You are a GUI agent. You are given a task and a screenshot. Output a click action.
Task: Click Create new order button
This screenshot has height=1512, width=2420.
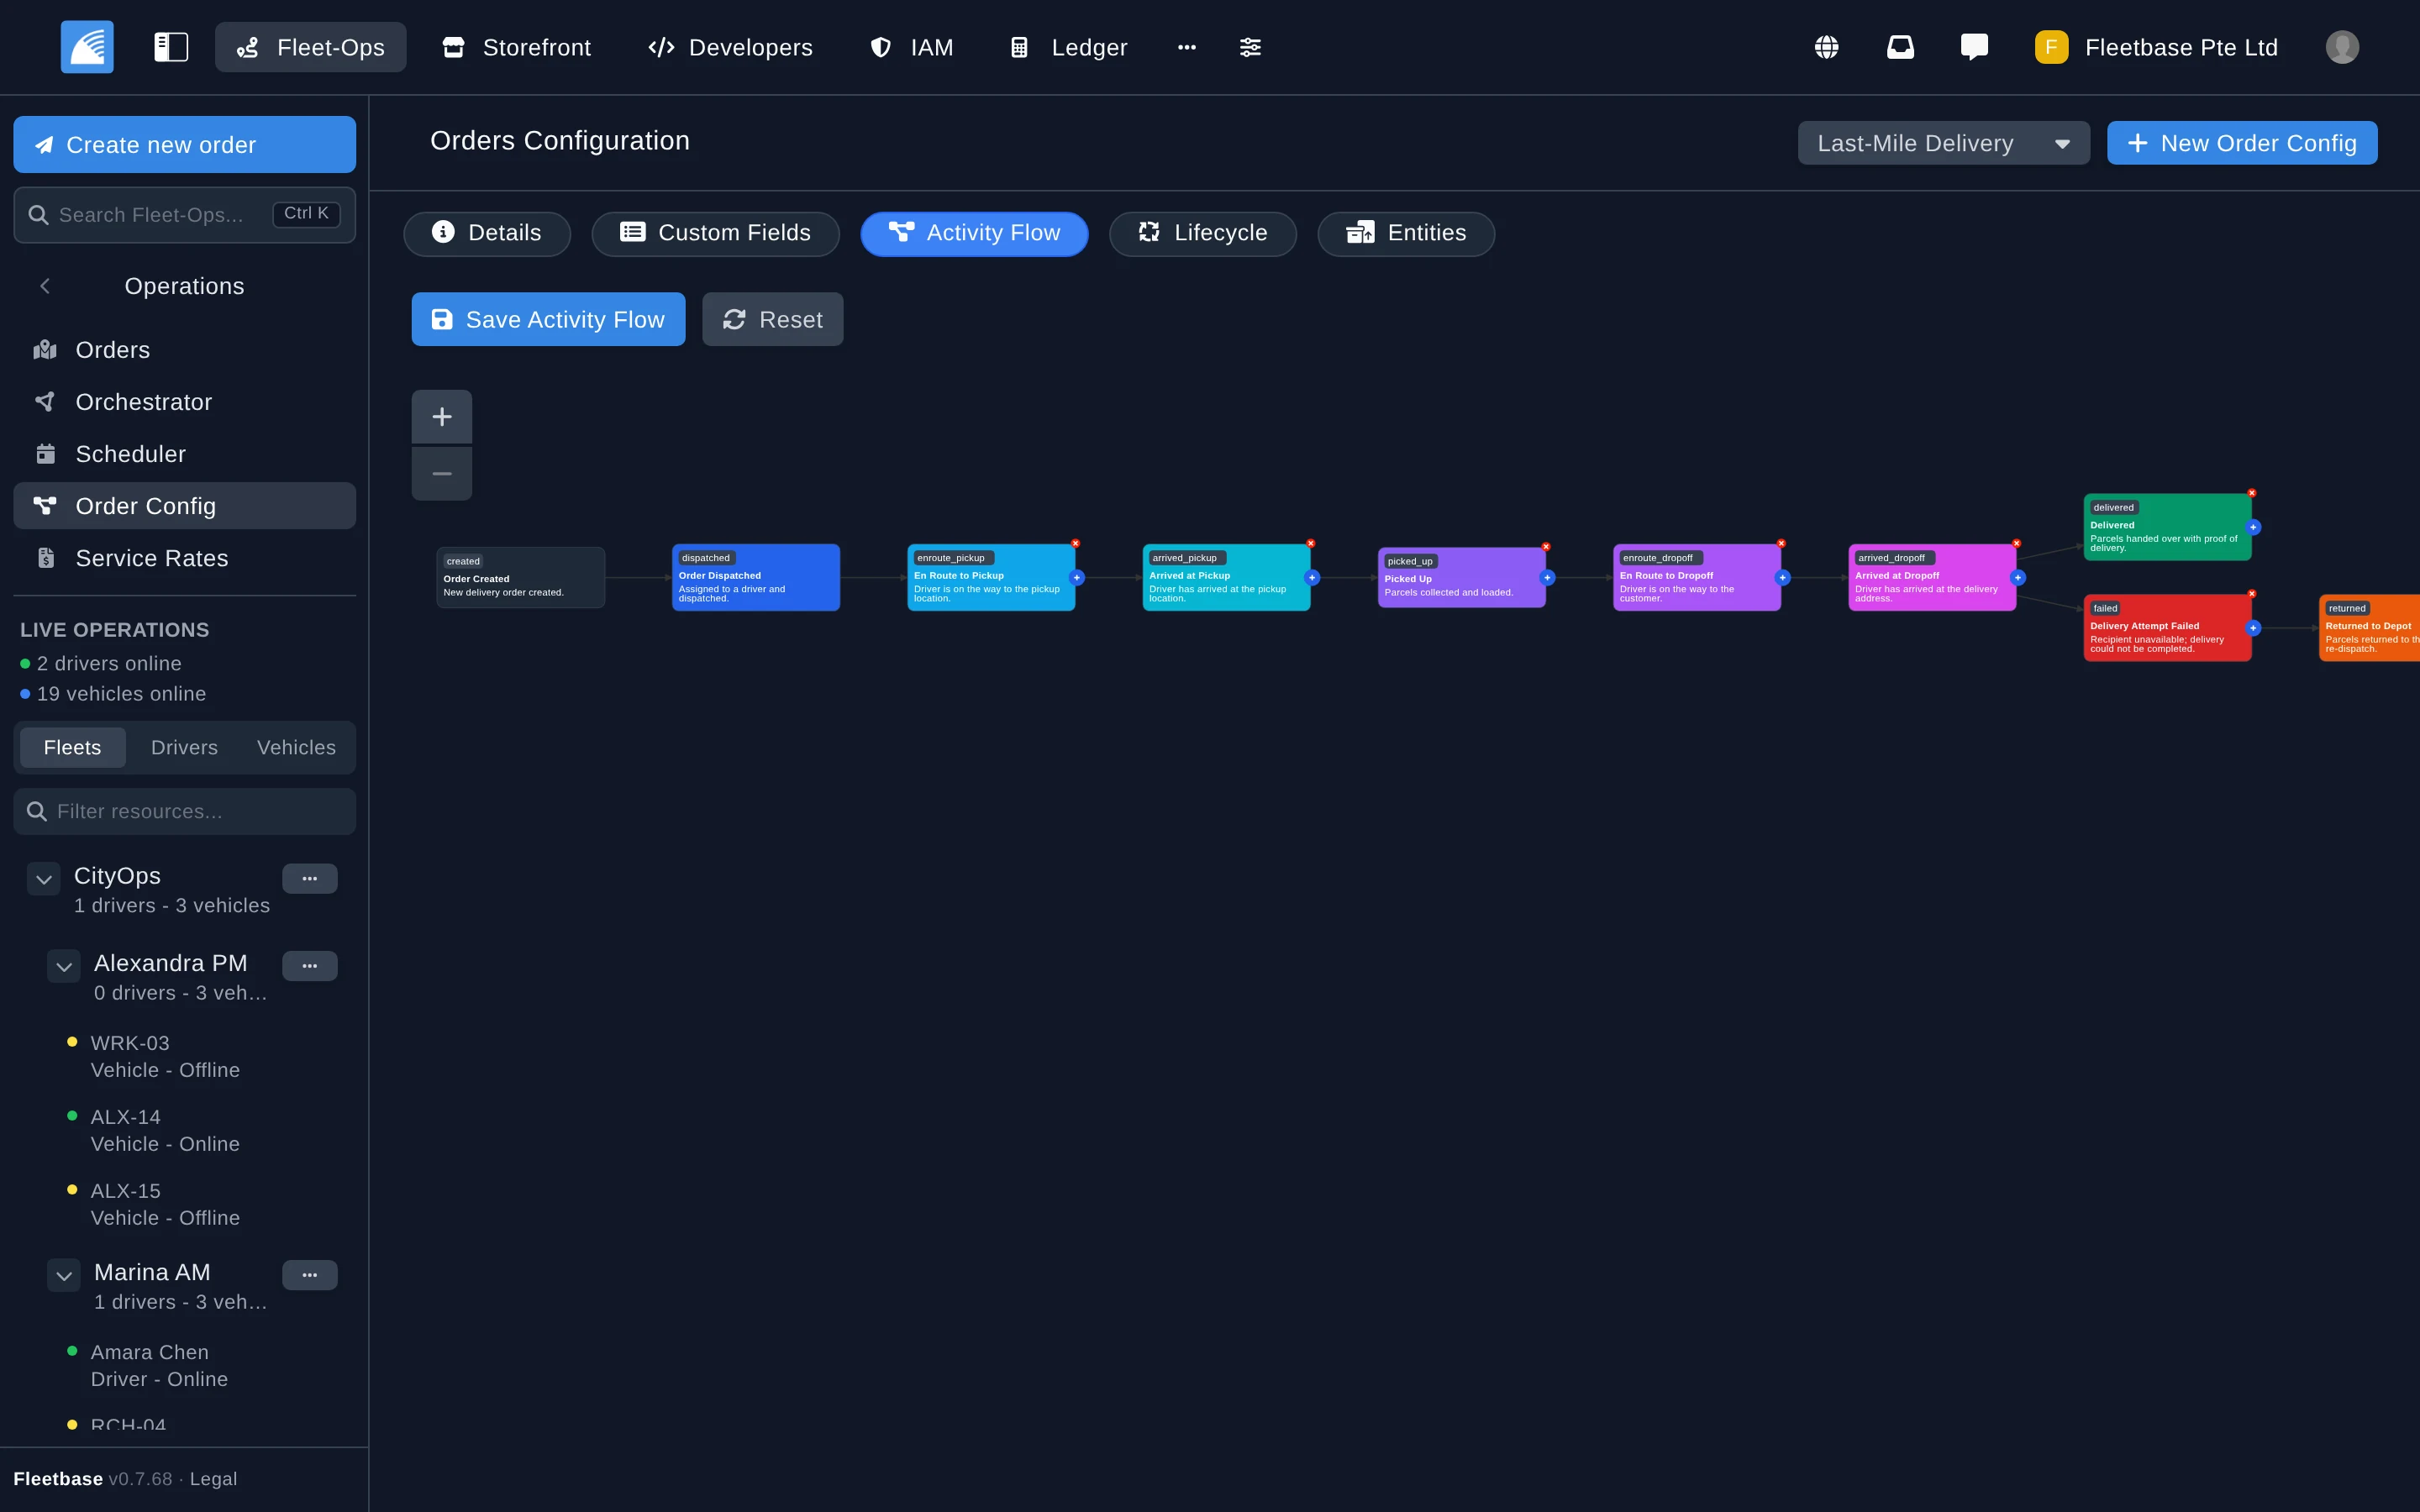click(x=184, y=145)
